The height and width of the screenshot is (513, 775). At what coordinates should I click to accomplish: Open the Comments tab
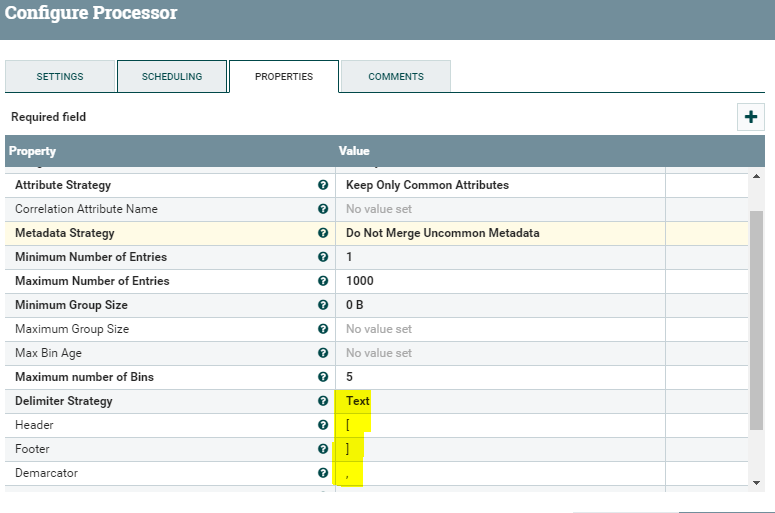click(x=395, y=77)
